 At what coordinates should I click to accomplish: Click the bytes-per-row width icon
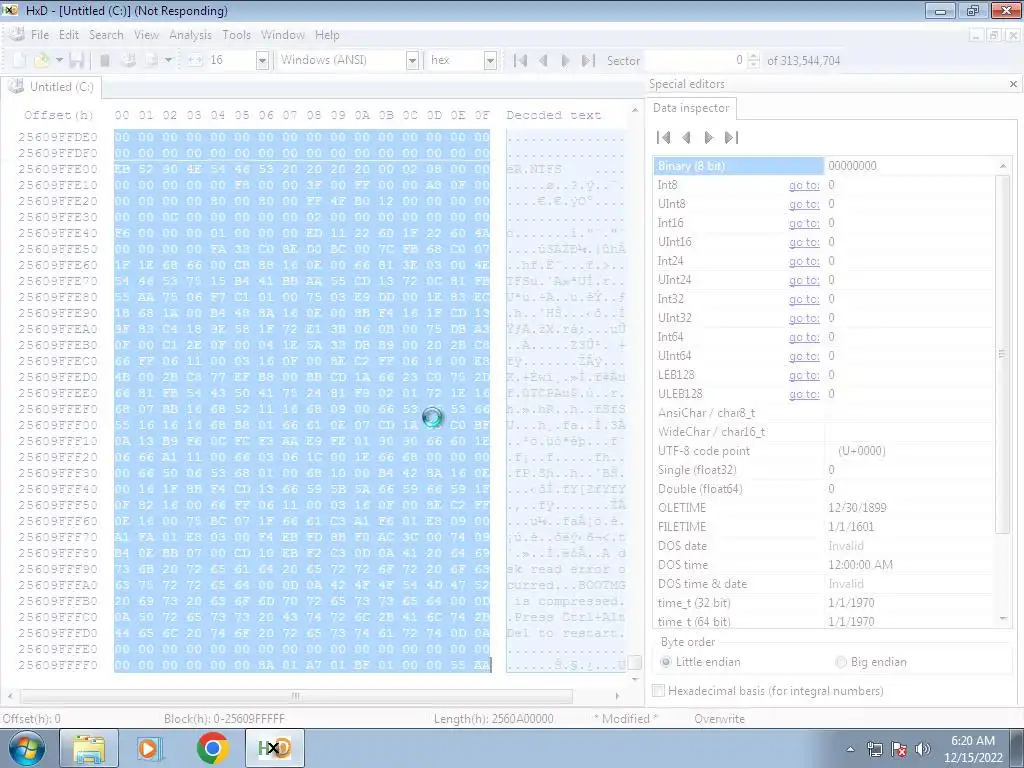click(x=195, y=60)
